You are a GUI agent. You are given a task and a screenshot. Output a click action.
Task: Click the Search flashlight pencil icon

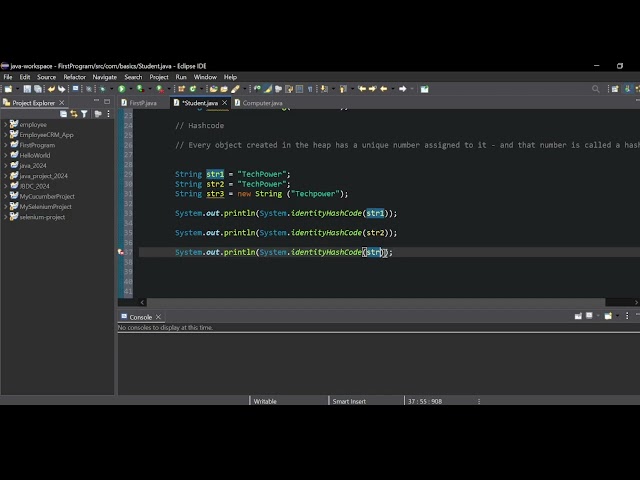(236, 89)
